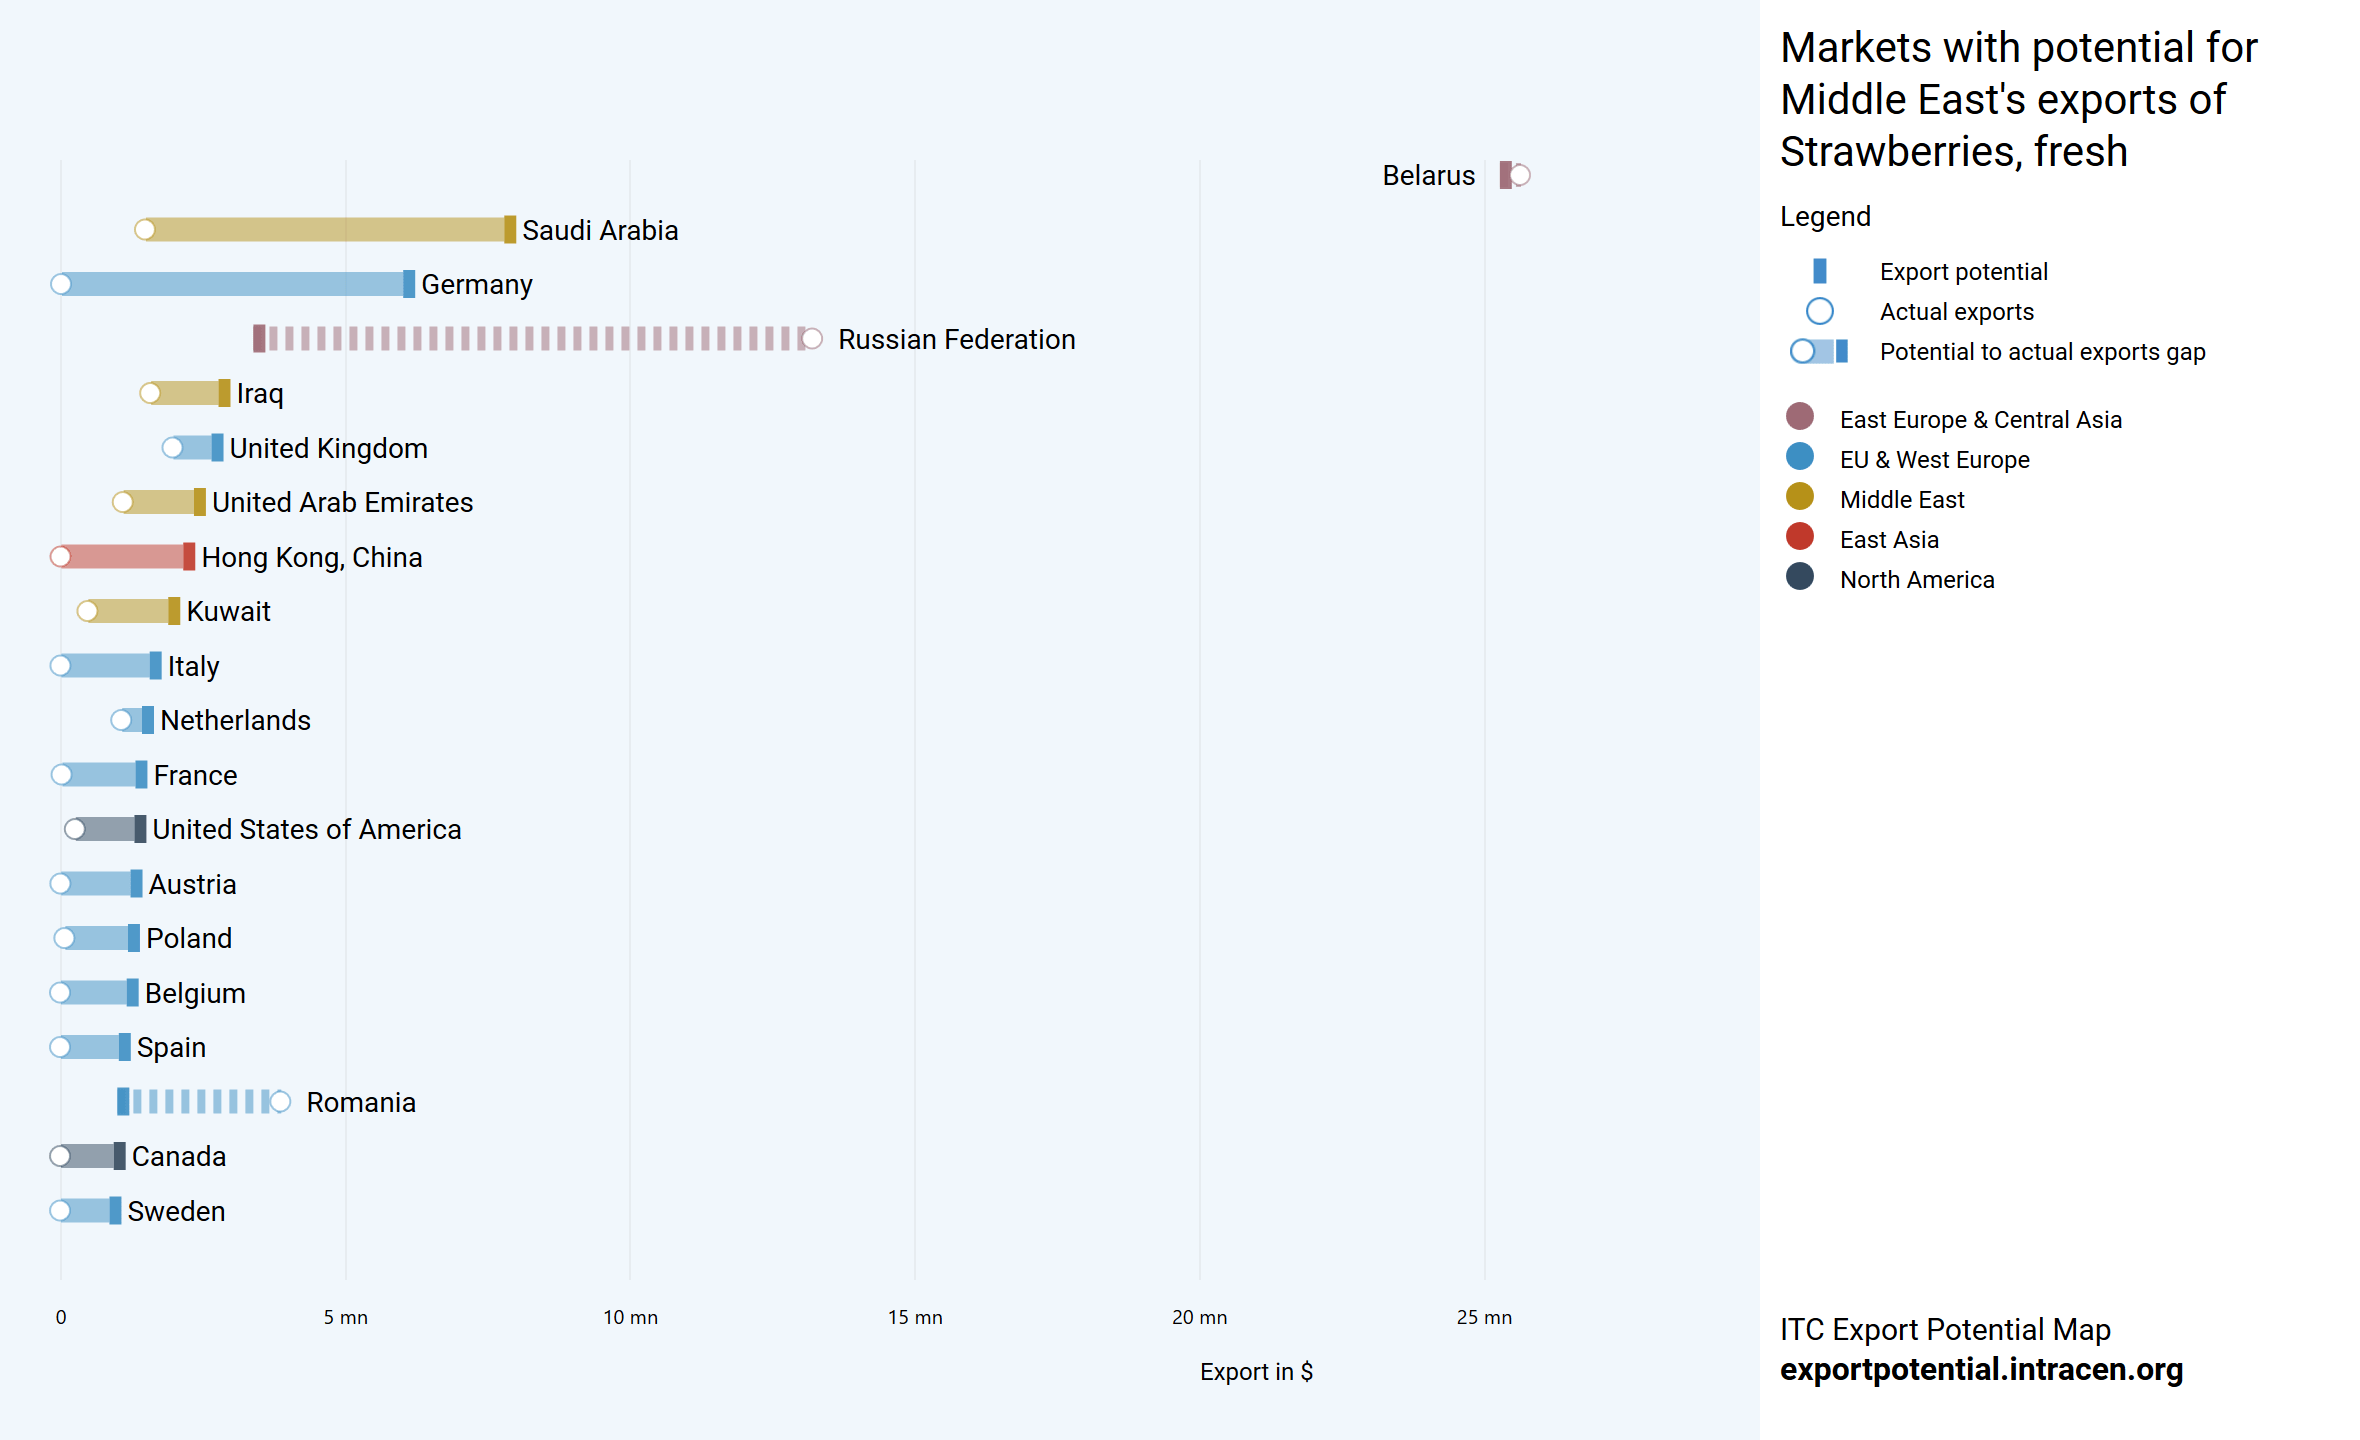Image resolution: width=2360 pixels, height=1440 pixels.
Task: Select the EU & West Europe color dot
Action: (1799, 457)
